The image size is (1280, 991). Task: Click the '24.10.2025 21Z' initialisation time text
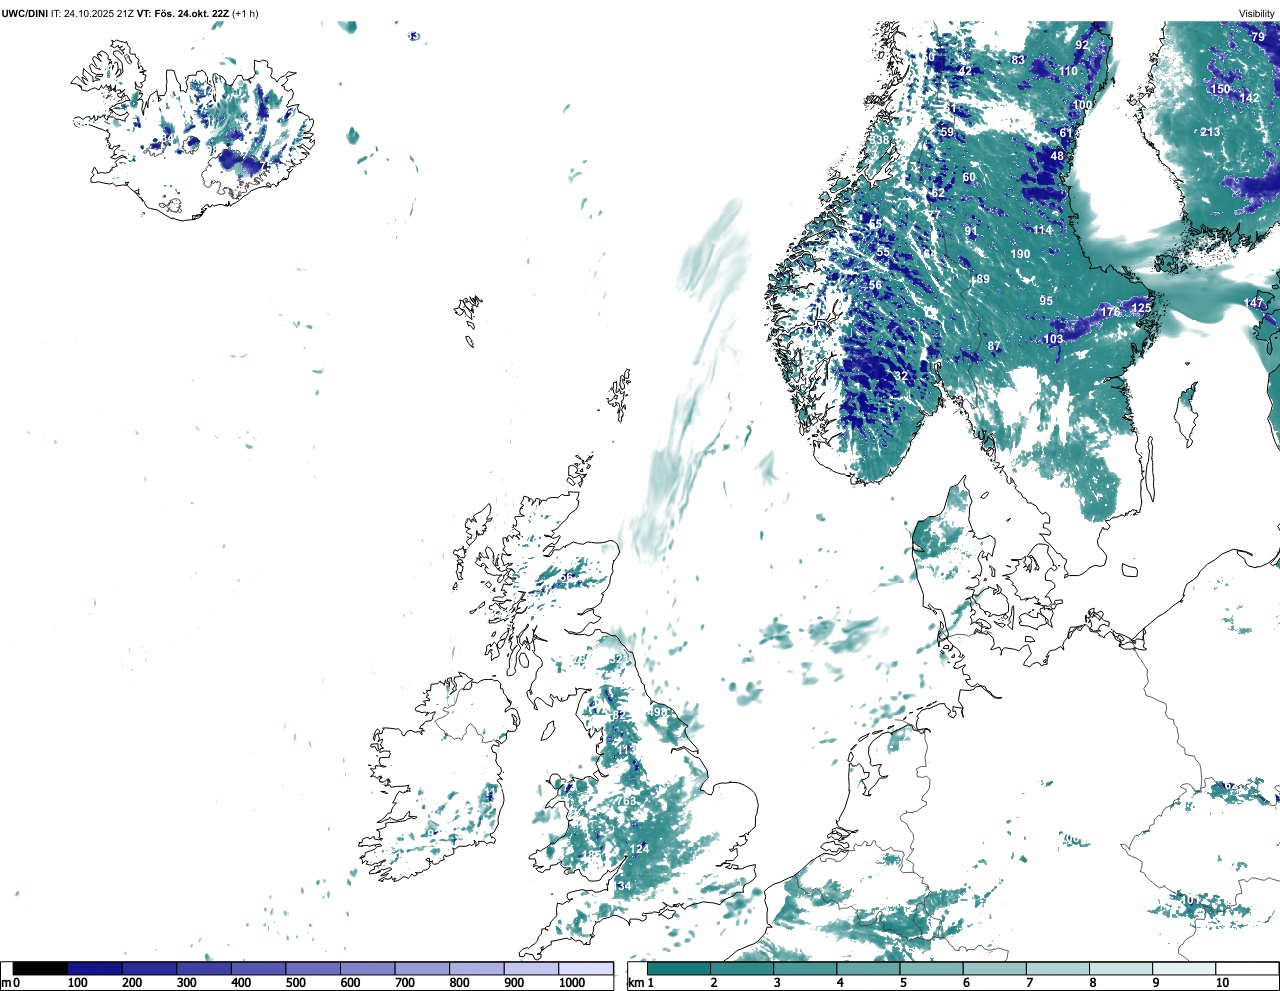point(99,14)
